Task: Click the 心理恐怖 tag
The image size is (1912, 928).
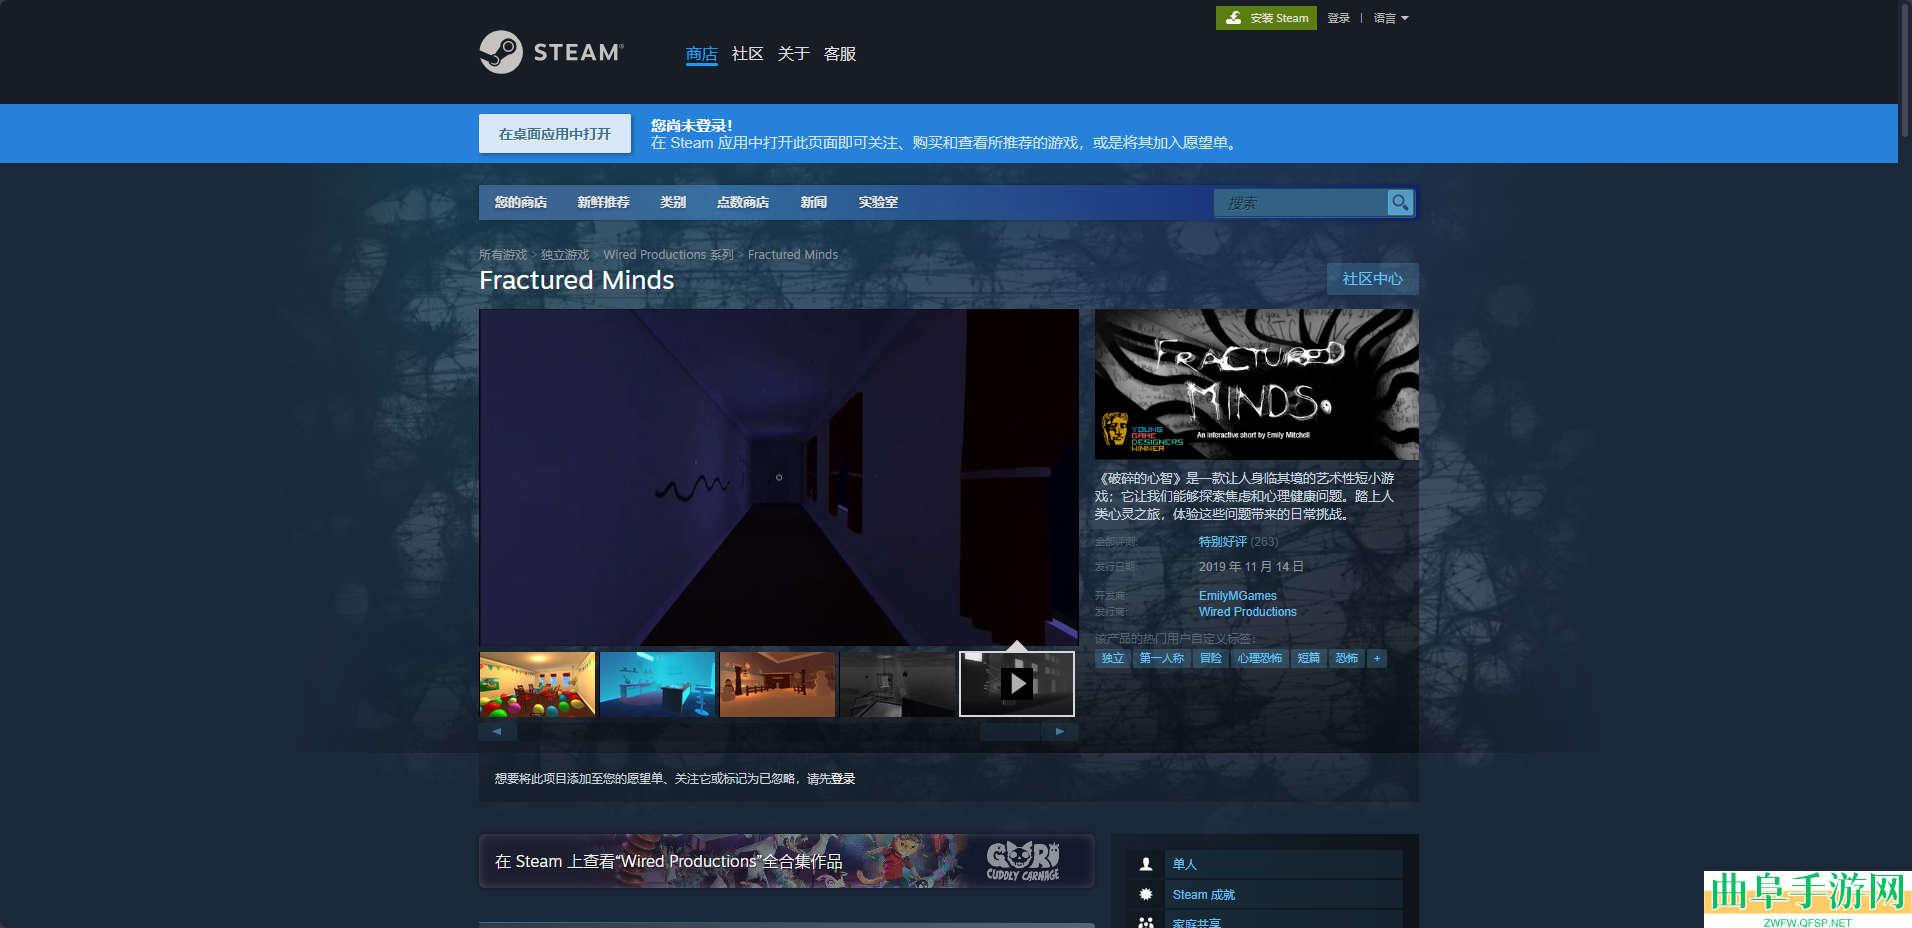Action: coord(1260,658)
